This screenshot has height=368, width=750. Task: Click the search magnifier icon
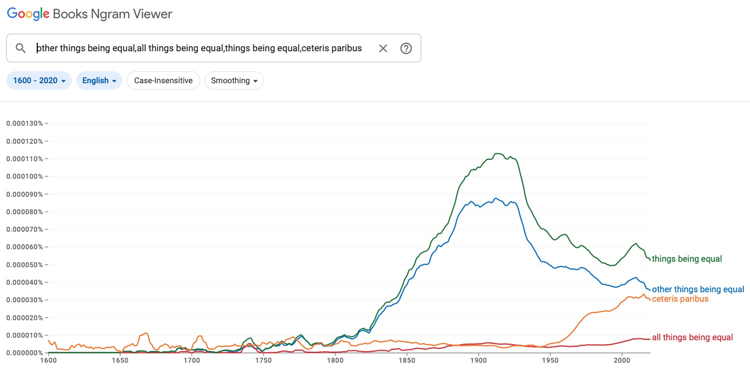[21, 48]
